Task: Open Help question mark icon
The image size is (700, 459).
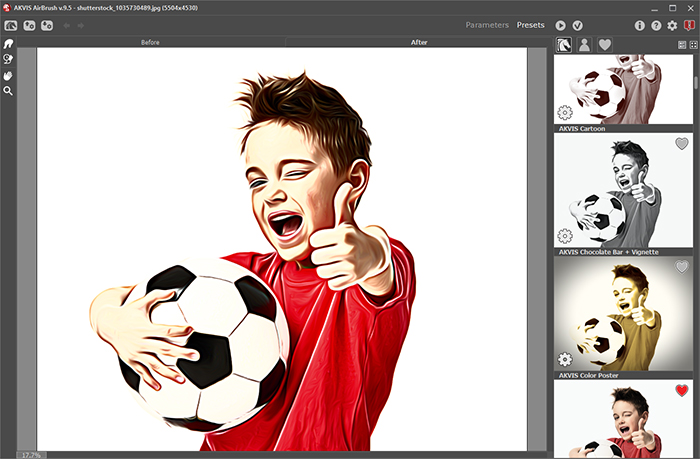Action: (656, 25)
